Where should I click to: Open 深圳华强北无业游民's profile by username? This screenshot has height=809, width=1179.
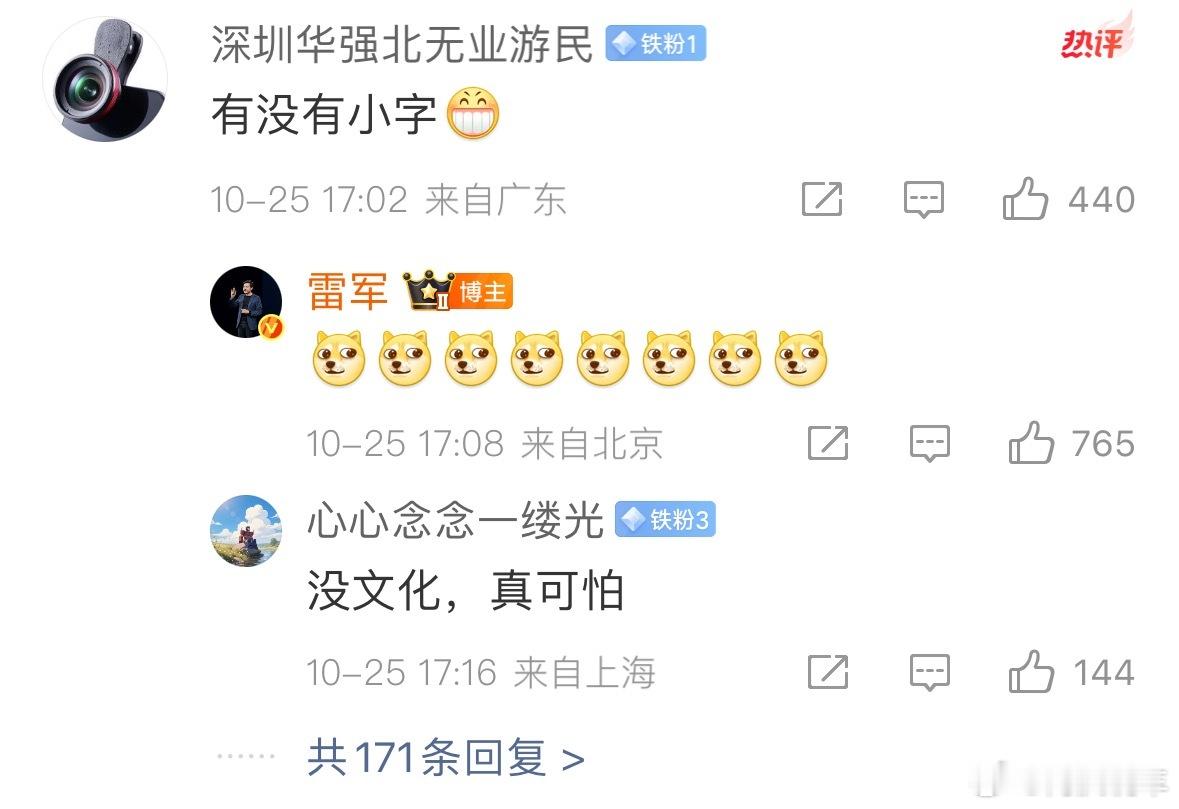coord(402,44)
